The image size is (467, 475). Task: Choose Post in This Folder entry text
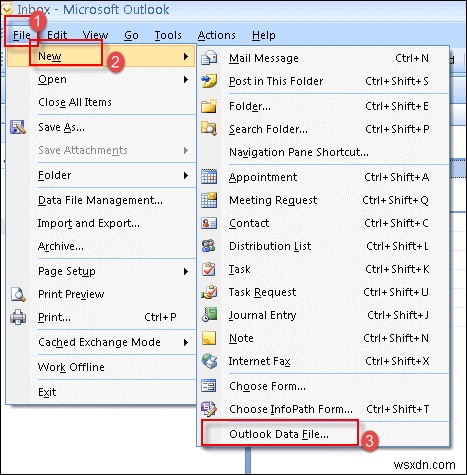click(x=276, y=81)
